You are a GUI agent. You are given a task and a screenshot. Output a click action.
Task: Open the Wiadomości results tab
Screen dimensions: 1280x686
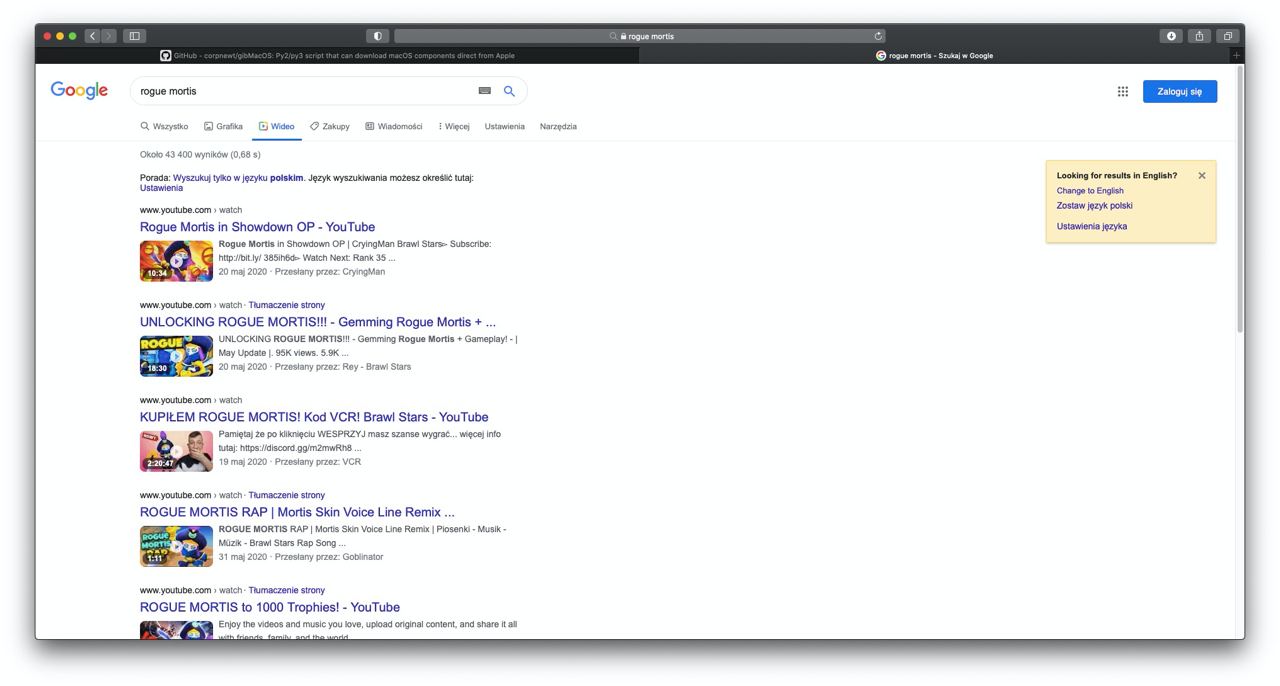(x=394, y=126)
